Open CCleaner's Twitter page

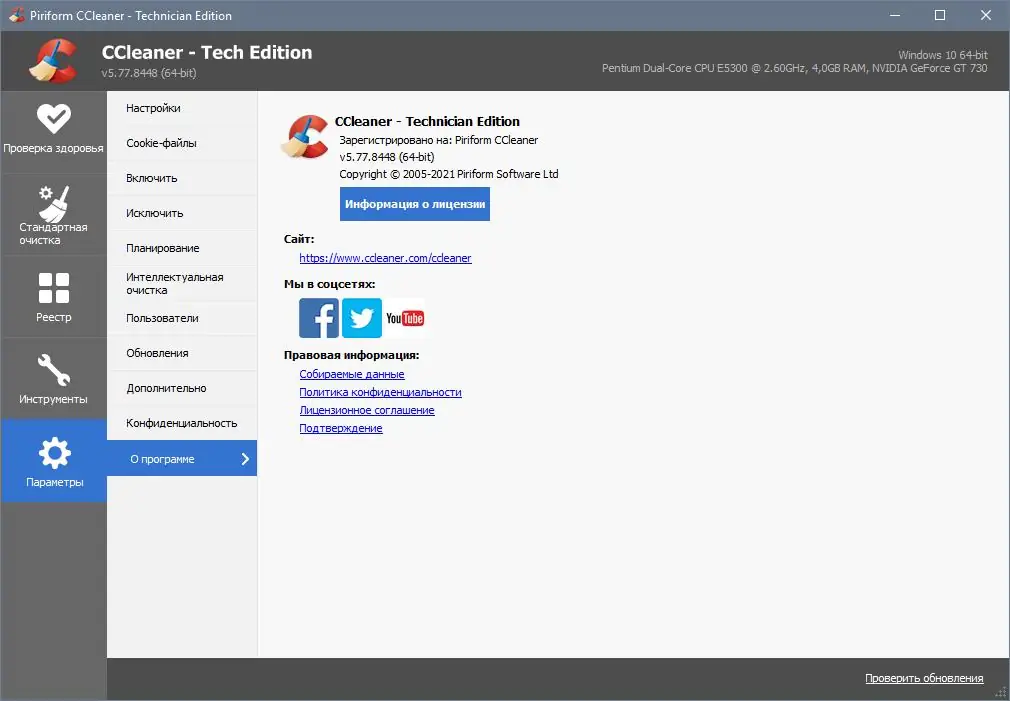pos(361,317)
